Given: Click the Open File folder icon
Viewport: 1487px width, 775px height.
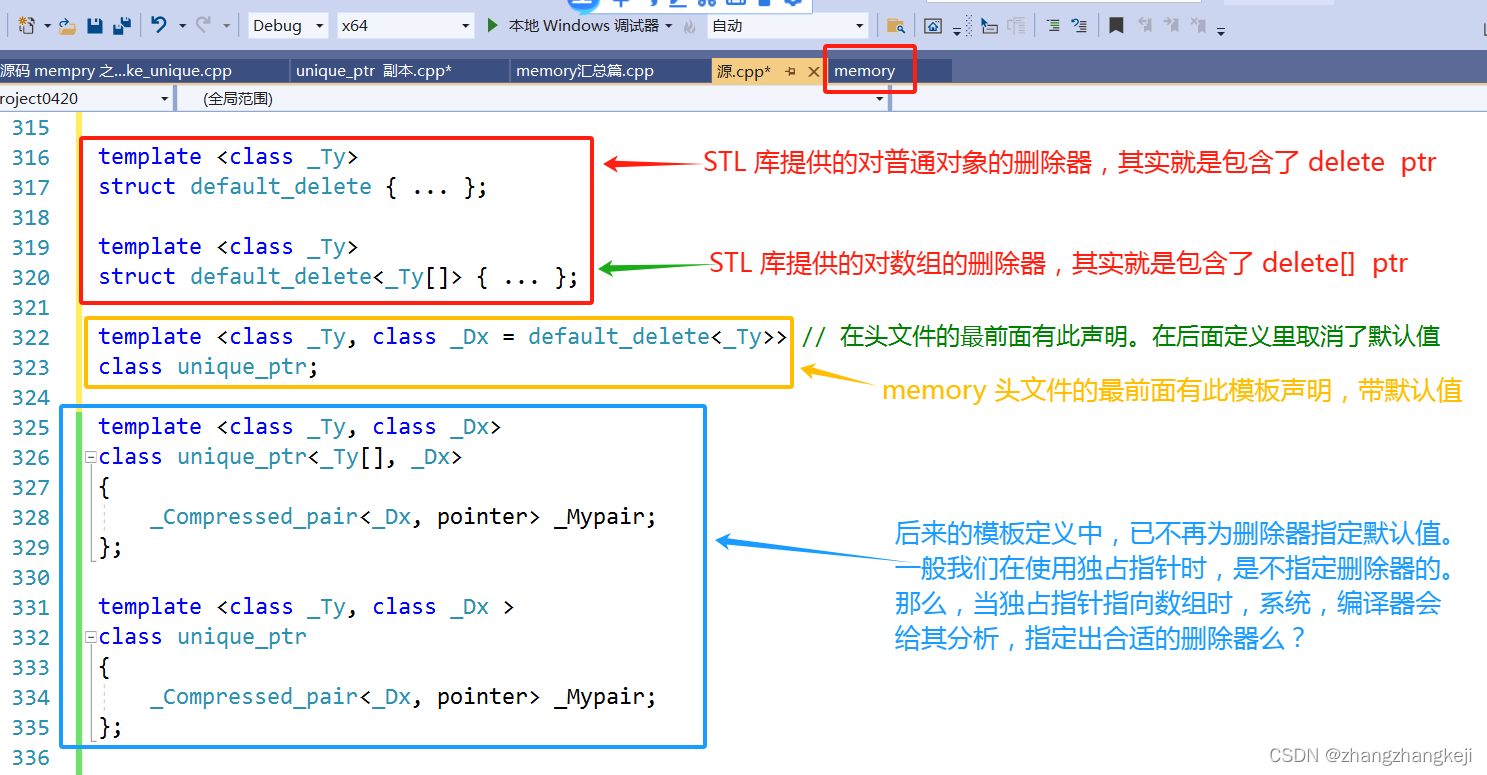Looking at the screenshot, I should click(66, 26).
